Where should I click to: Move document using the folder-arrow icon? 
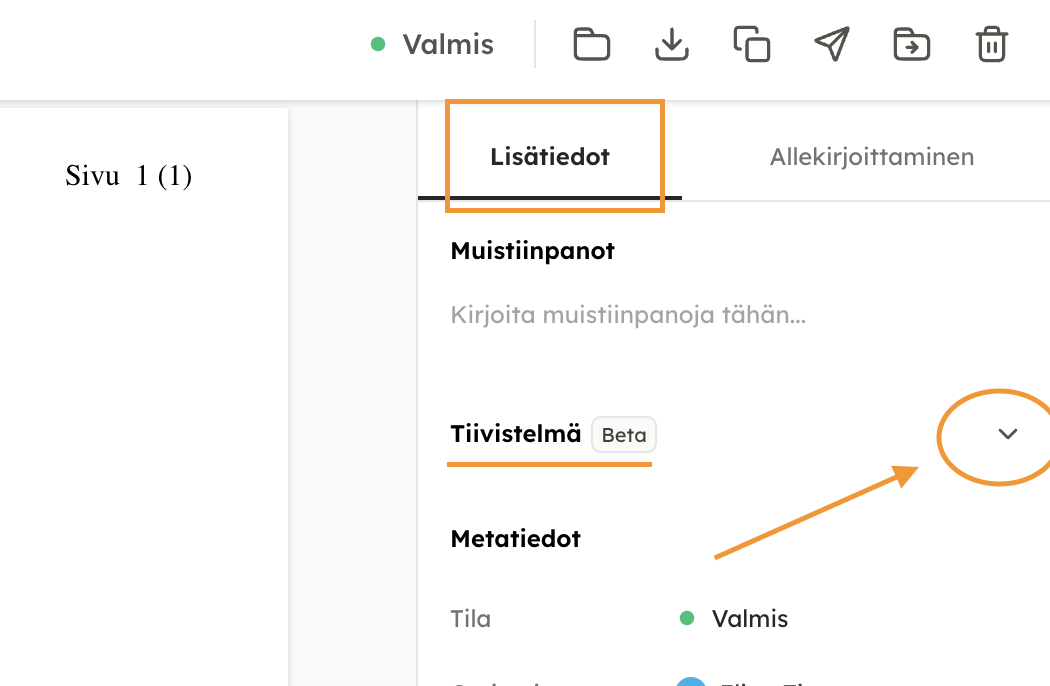click(912, 45)
